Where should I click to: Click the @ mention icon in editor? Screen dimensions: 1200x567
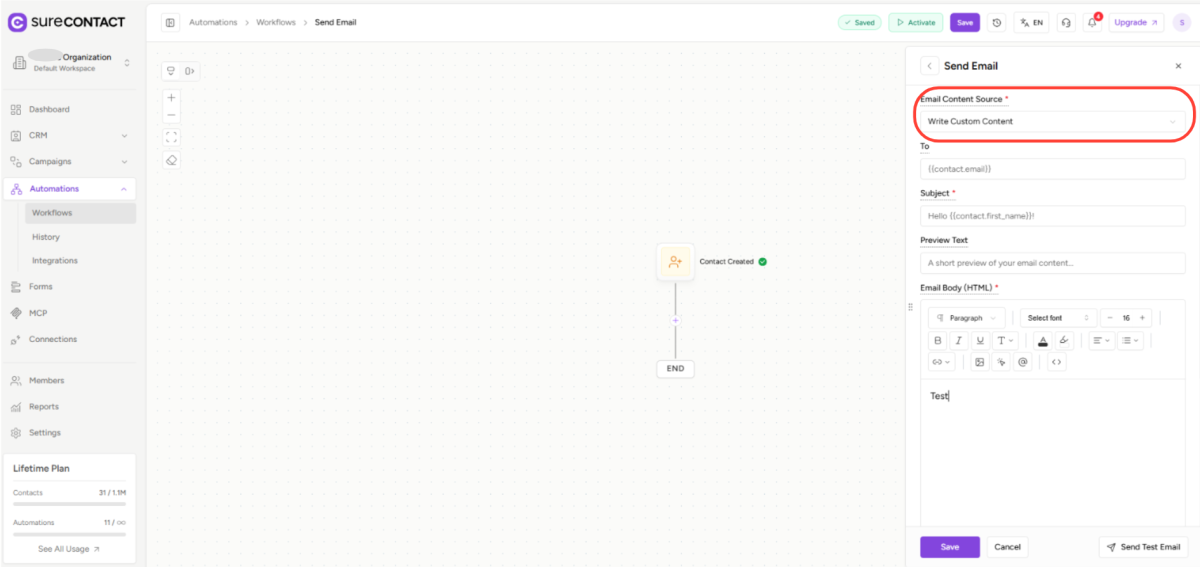tap(1022, 362)
